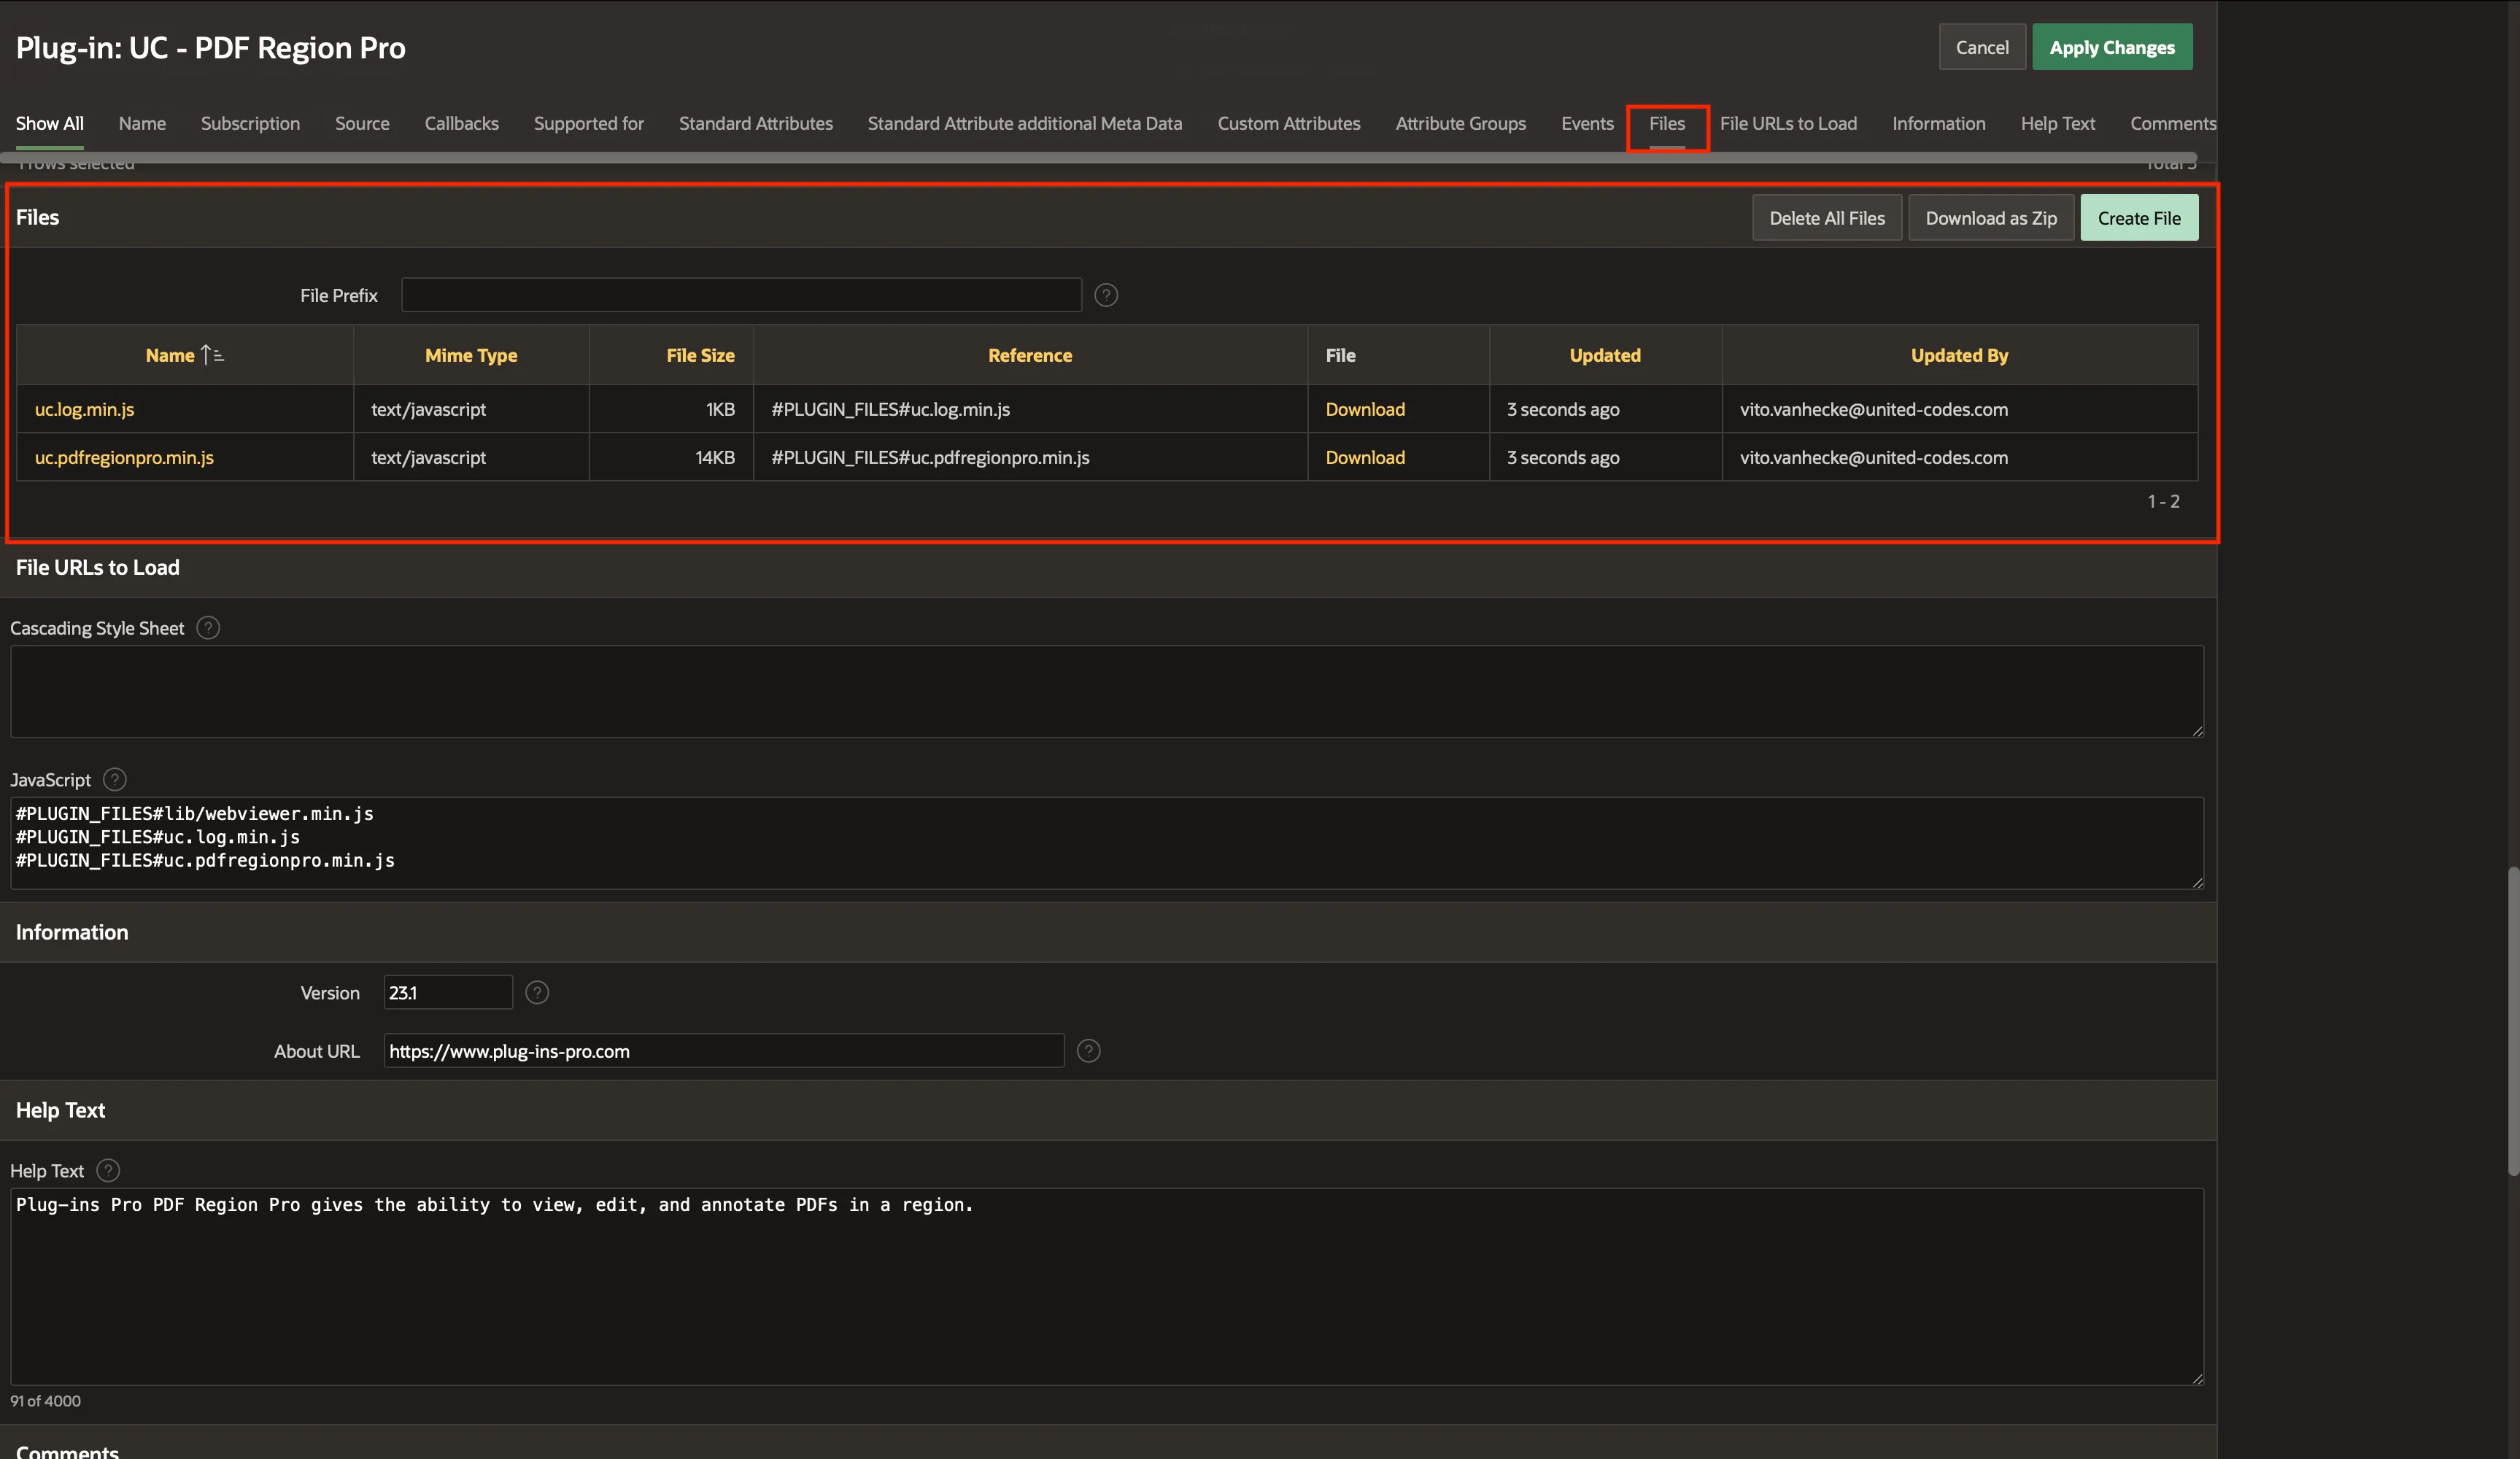
Task: Click into the File Prefix input field
Action: click(x=741, y=295)
